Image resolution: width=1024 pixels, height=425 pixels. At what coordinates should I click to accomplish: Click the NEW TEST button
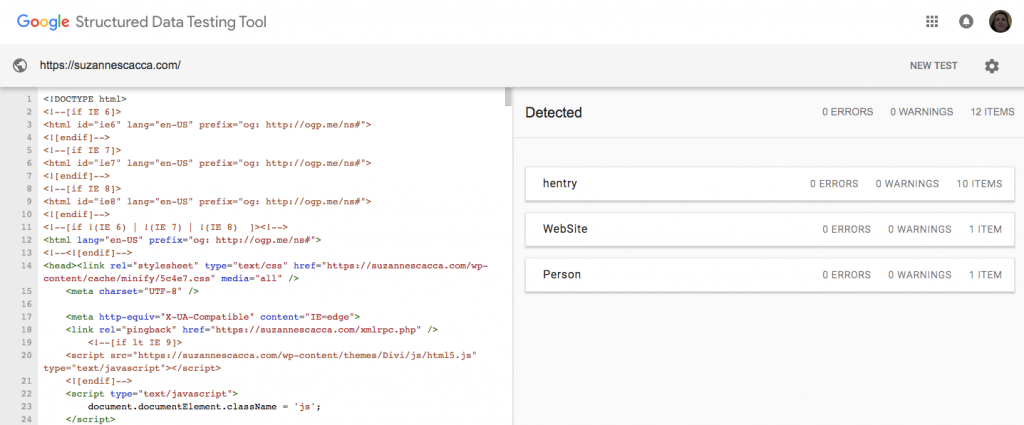(933, 66)
